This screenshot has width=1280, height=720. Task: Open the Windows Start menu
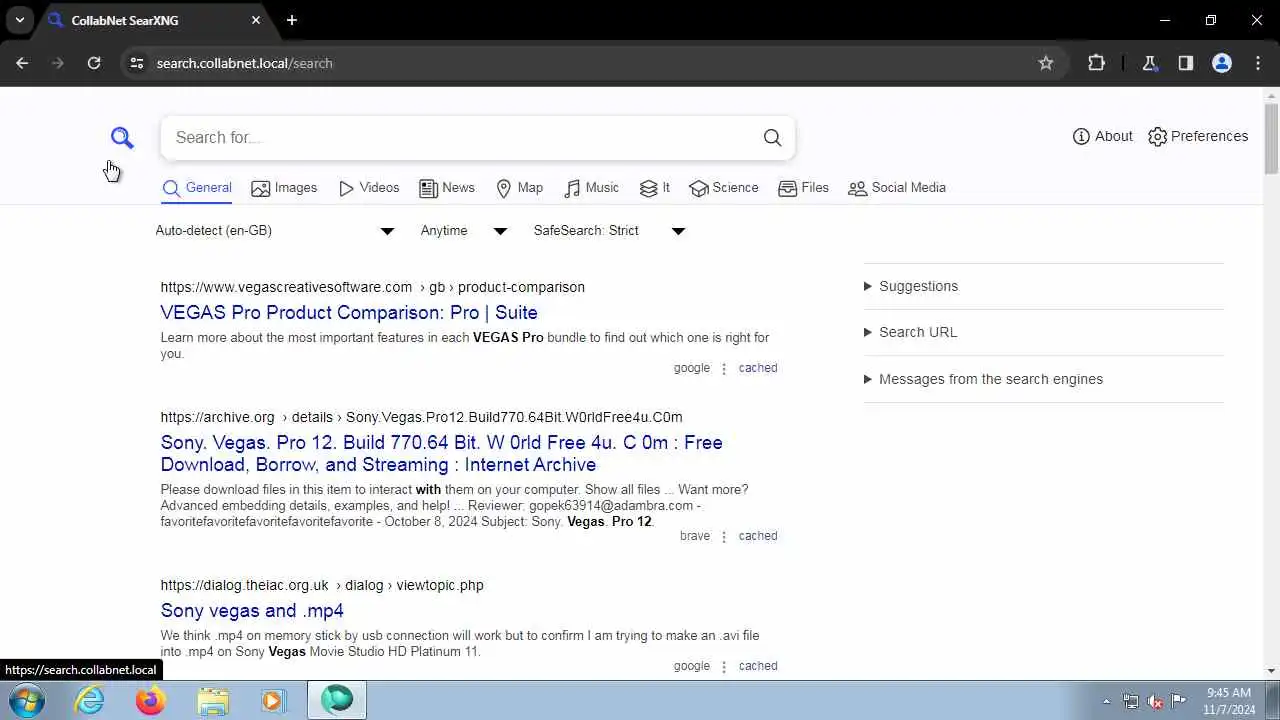tap(27, 701)
